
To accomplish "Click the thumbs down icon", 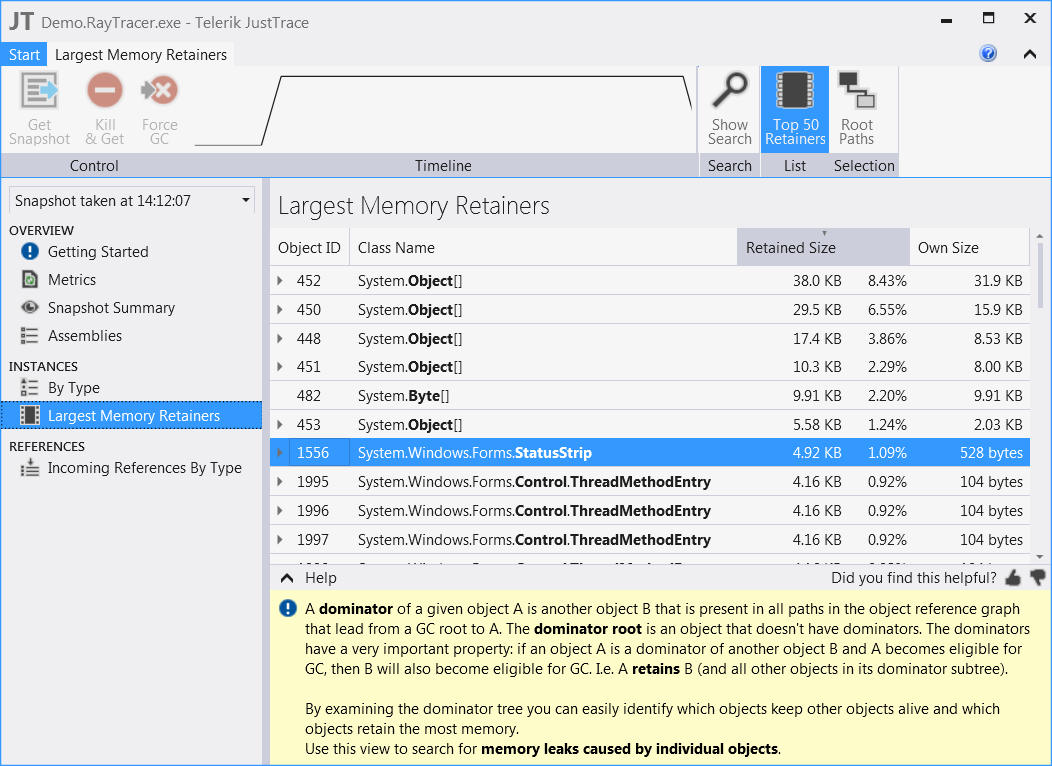I will 1037,578.
